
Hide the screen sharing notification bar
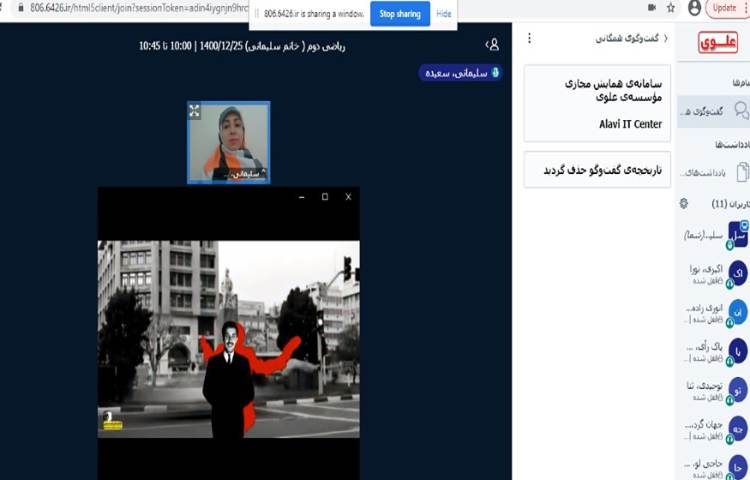pos(444,14)
